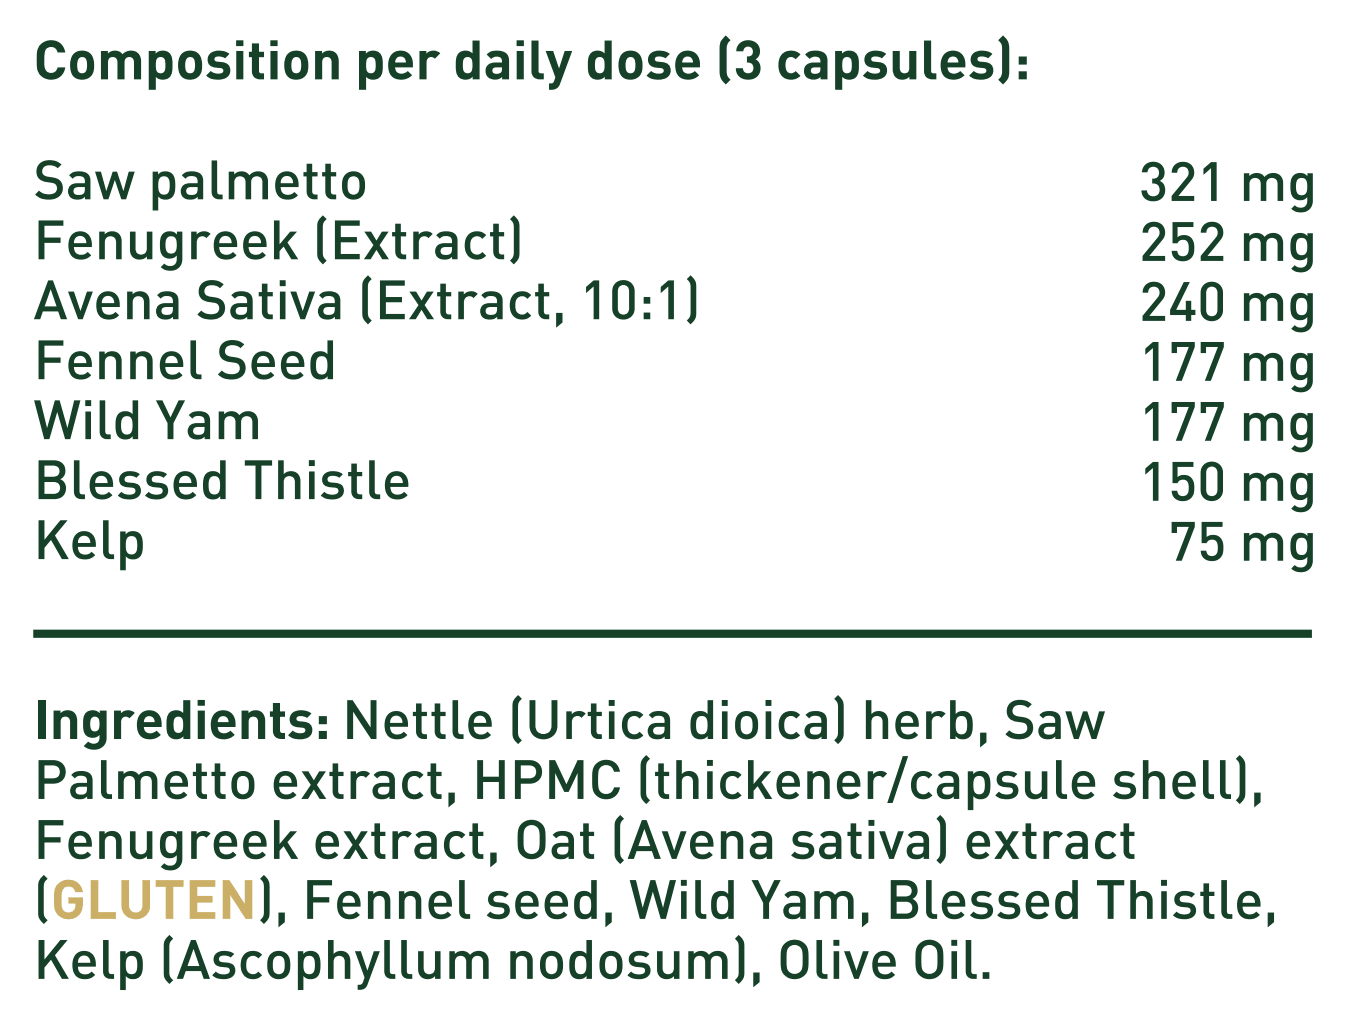The height and width of the screenshot is (1020, 1349).
Task: Click the 75 mg amount
Action: tap(1242, 543)
